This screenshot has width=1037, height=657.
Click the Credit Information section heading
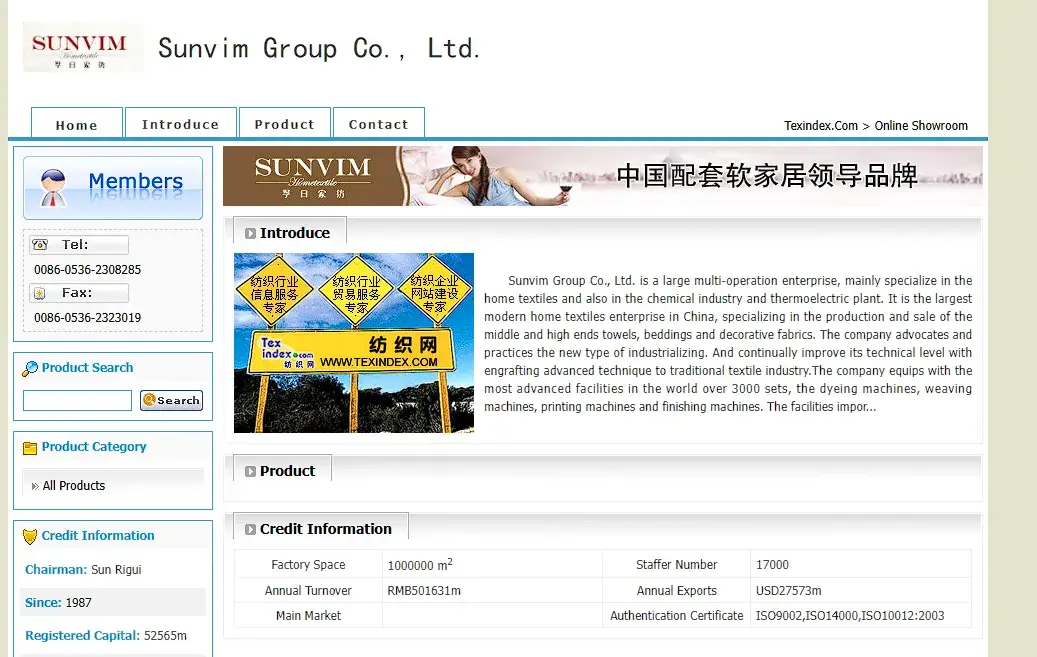(x=325, y=529)
